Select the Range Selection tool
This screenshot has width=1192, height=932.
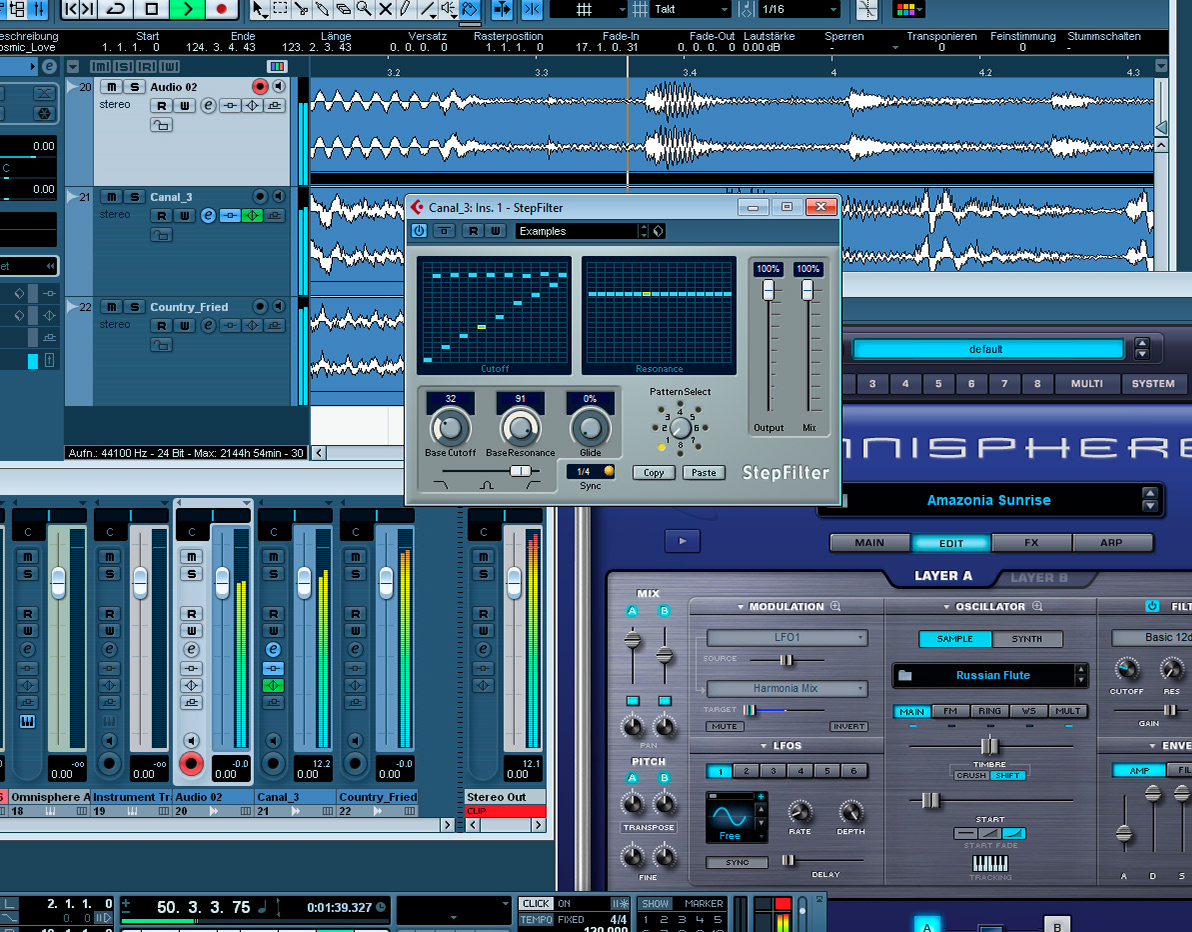coord(281,9)
